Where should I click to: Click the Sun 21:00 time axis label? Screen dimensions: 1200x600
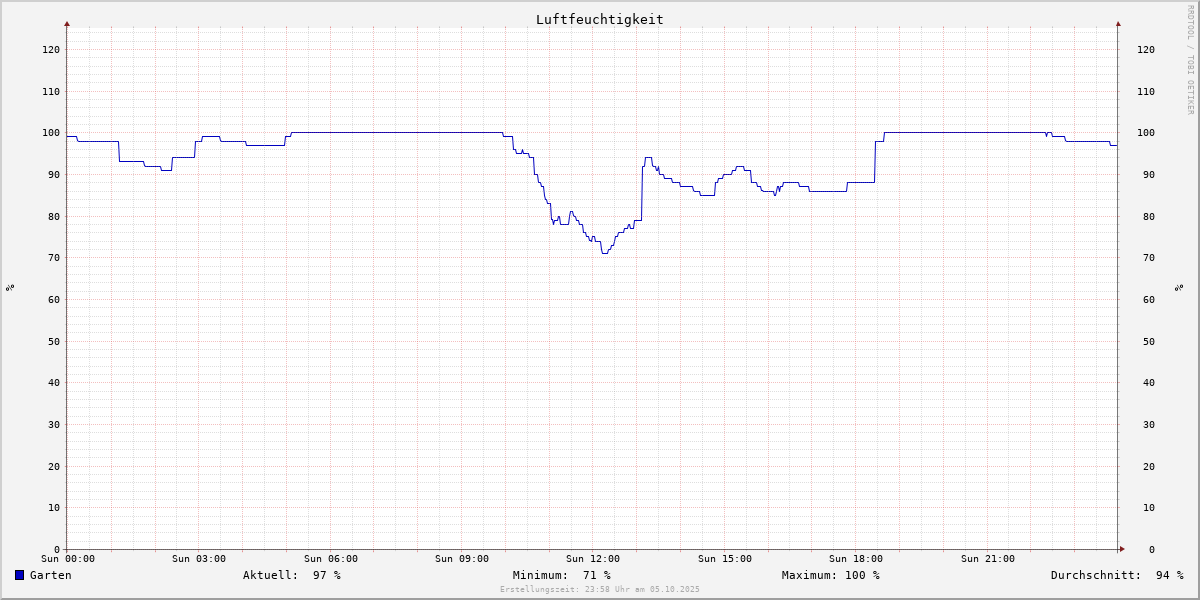coord(988,559)
